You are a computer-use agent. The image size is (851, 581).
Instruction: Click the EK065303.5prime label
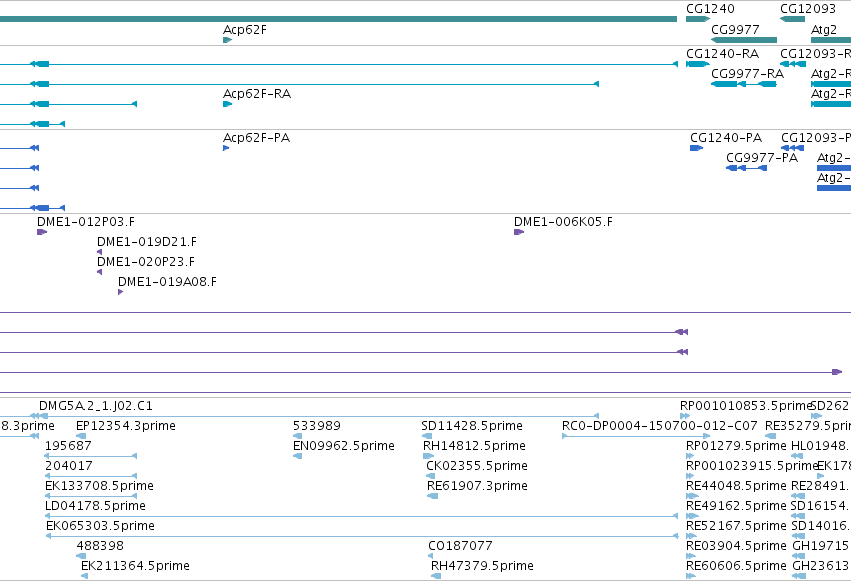[100, 526]
